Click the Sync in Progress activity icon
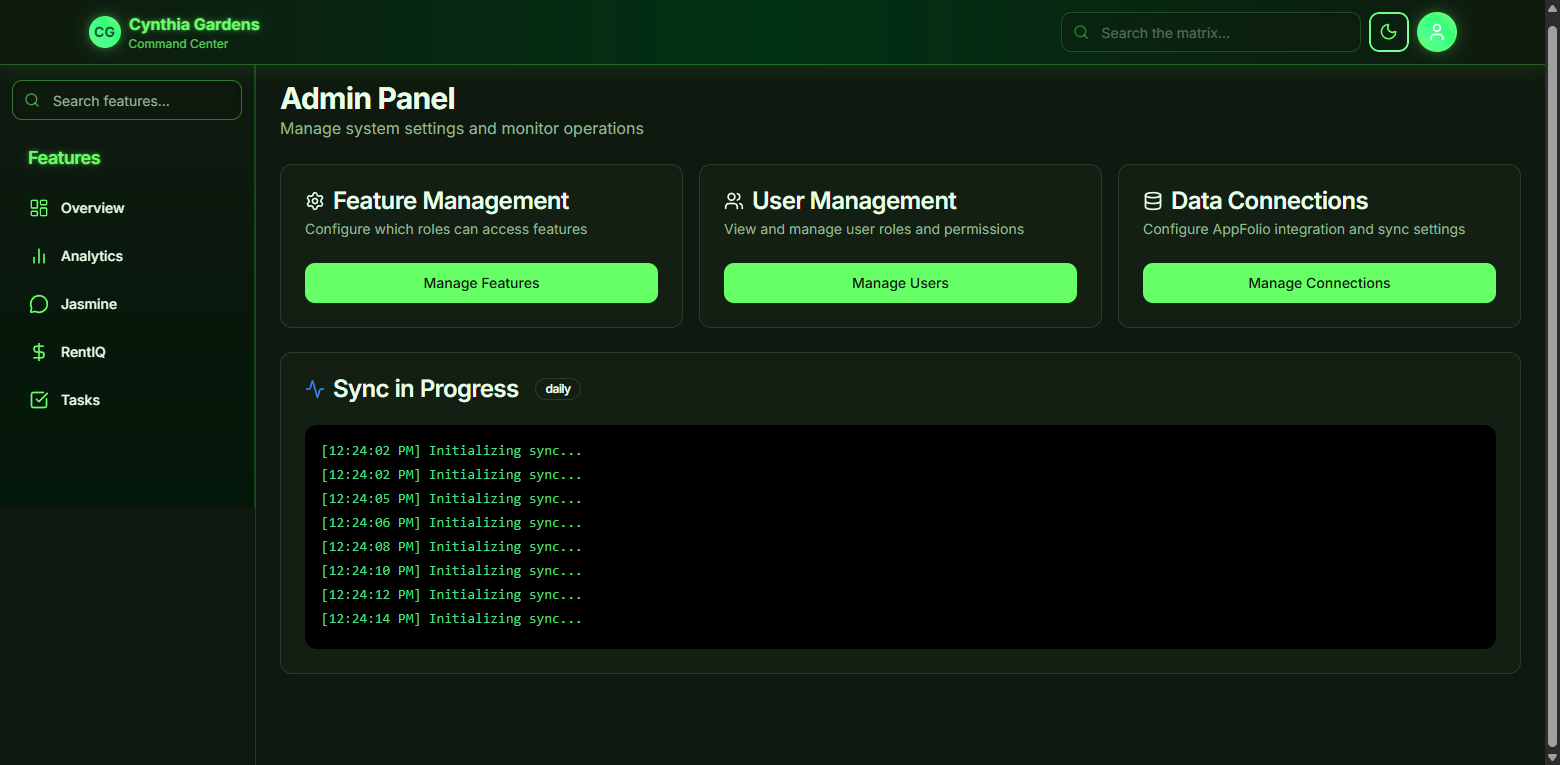This screenshot has height=765, width=1560. (x=315, y=389)
